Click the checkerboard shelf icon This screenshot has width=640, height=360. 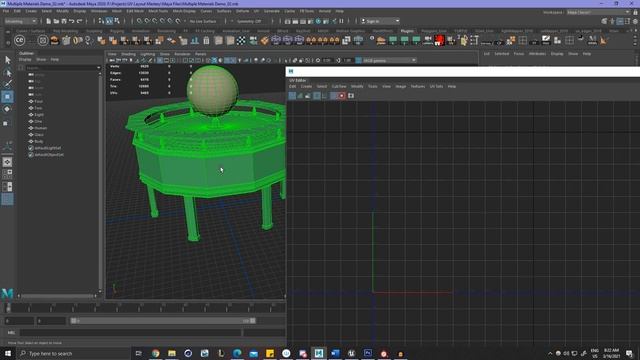[242, 40]
